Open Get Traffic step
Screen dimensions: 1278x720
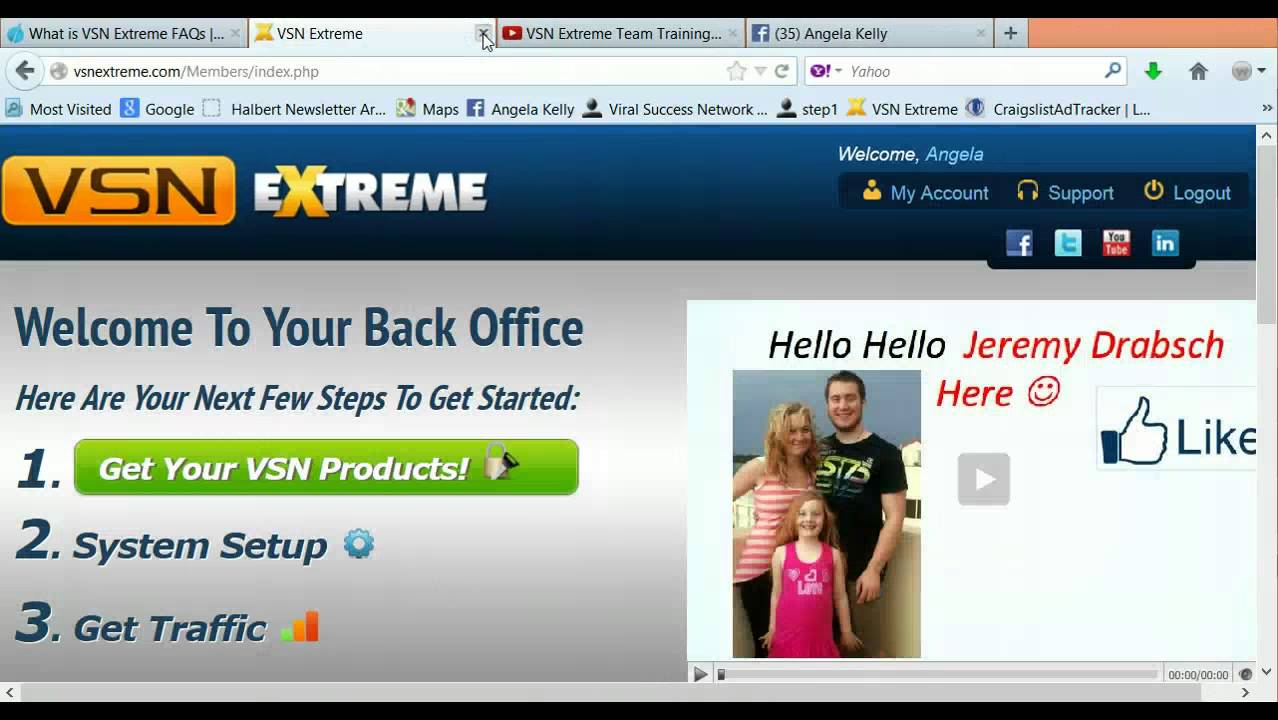click(169, 628)
